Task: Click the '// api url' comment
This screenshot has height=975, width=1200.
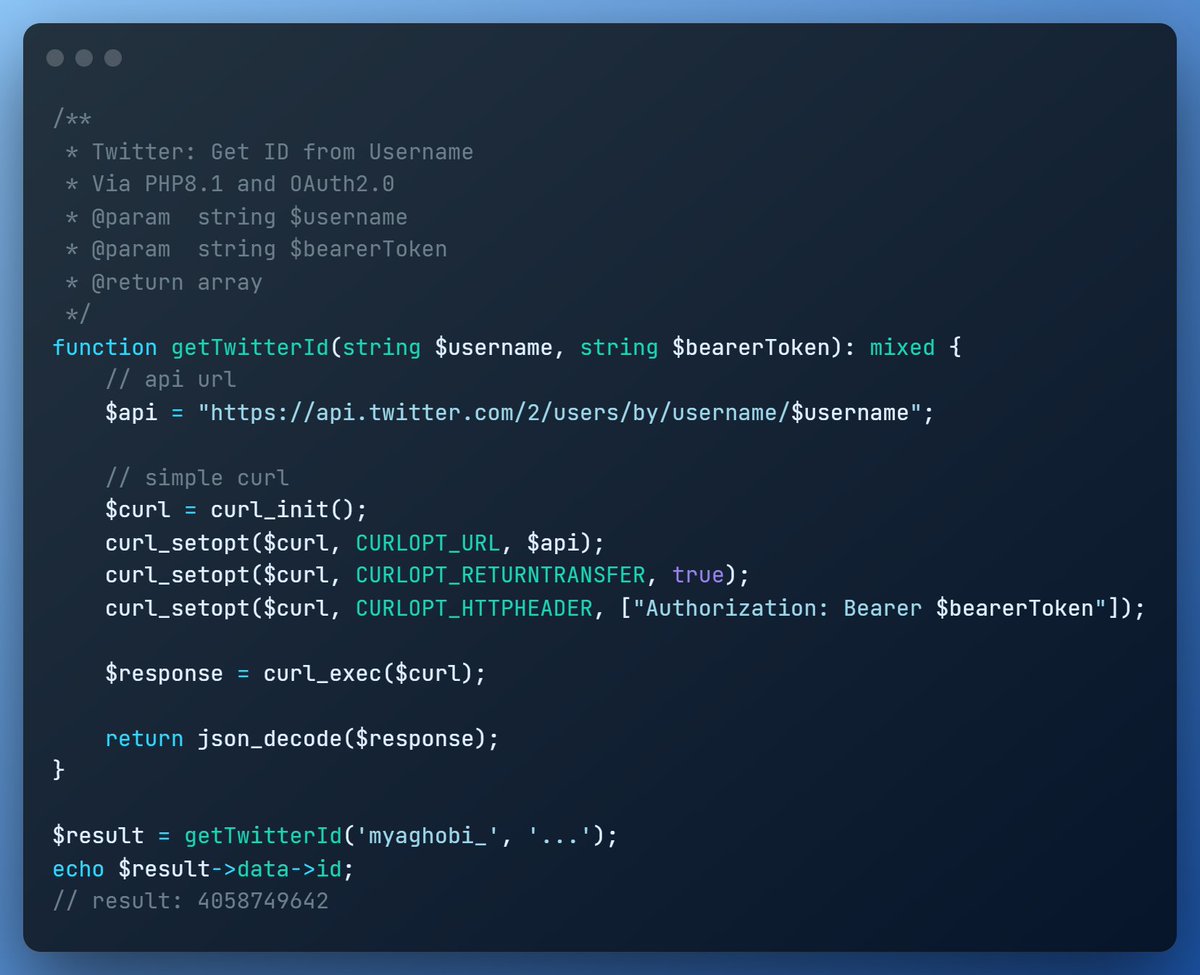Action: (x=171, y=380)
